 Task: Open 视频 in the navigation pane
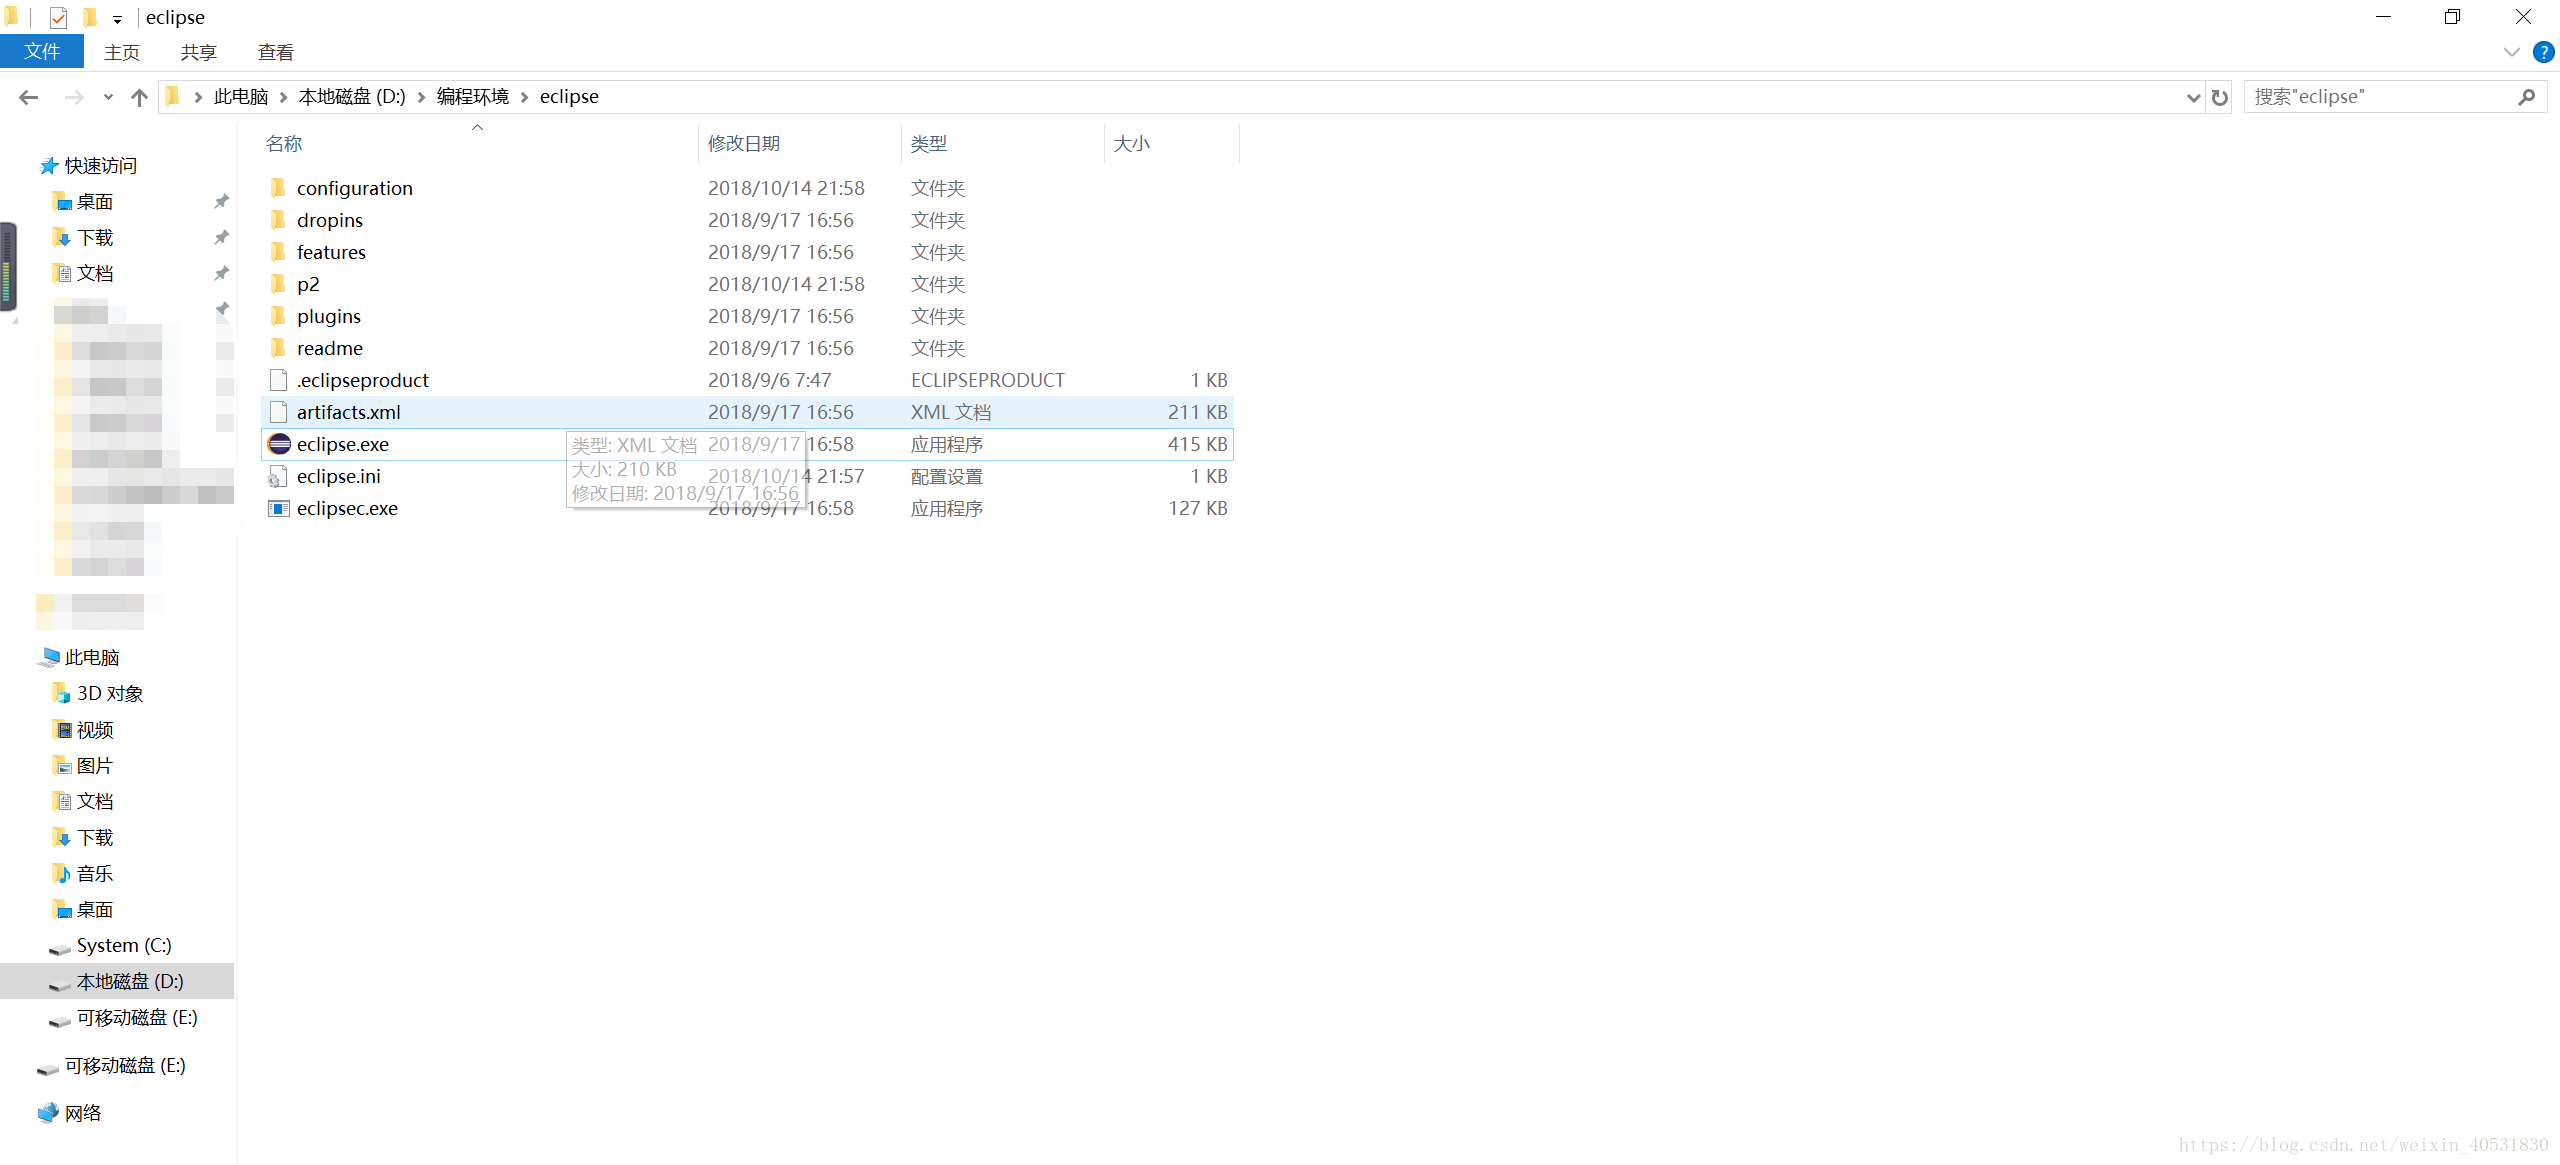coord(95,730)
